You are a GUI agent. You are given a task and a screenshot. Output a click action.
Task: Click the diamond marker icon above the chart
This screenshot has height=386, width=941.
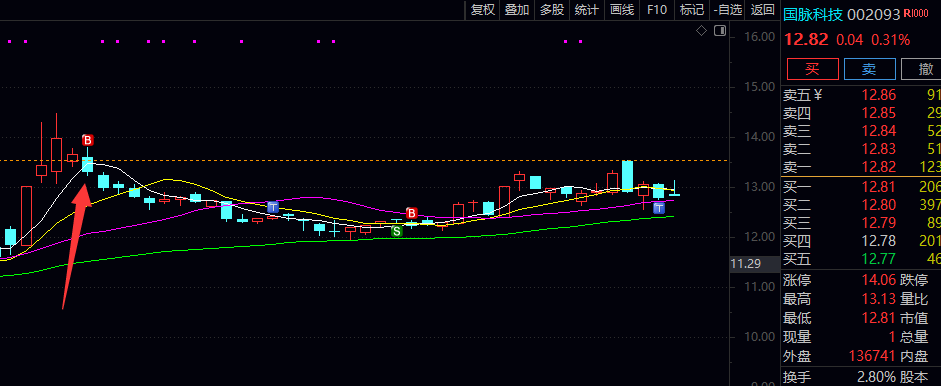coord(701,31)
